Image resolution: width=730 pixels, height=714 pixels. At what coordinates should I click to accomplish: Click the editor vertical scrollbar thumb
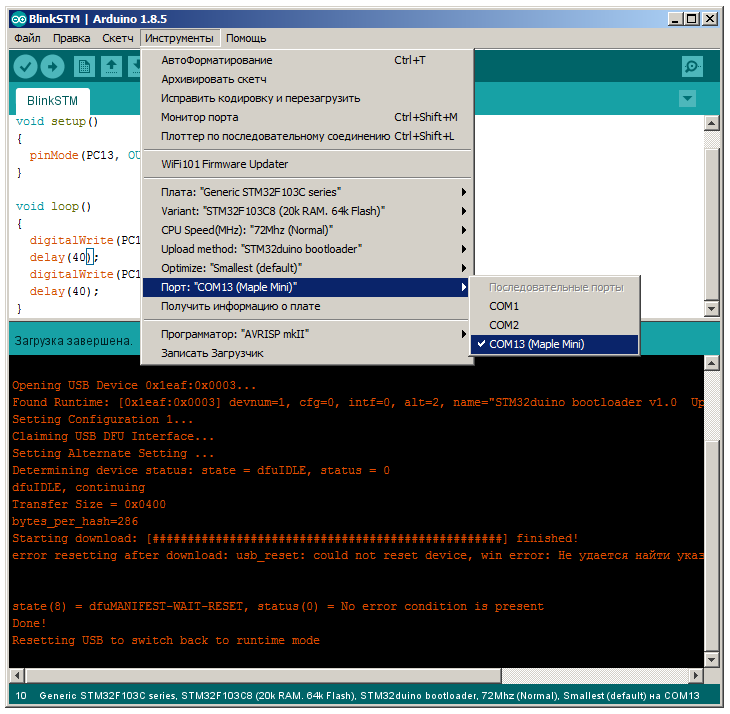[711, 224]
